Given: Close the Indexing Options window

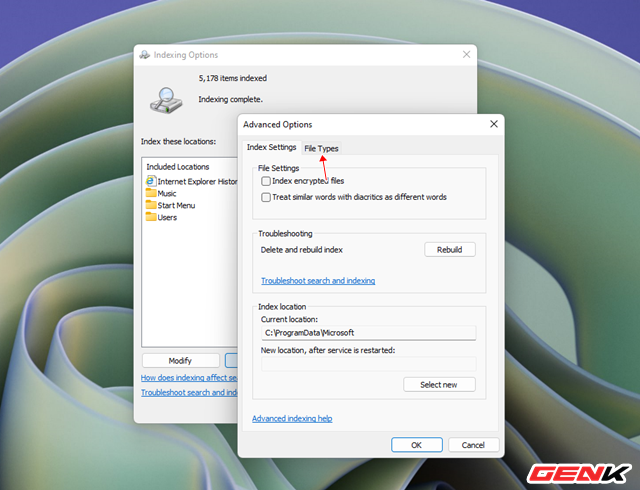Looking at the screenshot, I should pyautogui.click(x=467, y=54).
